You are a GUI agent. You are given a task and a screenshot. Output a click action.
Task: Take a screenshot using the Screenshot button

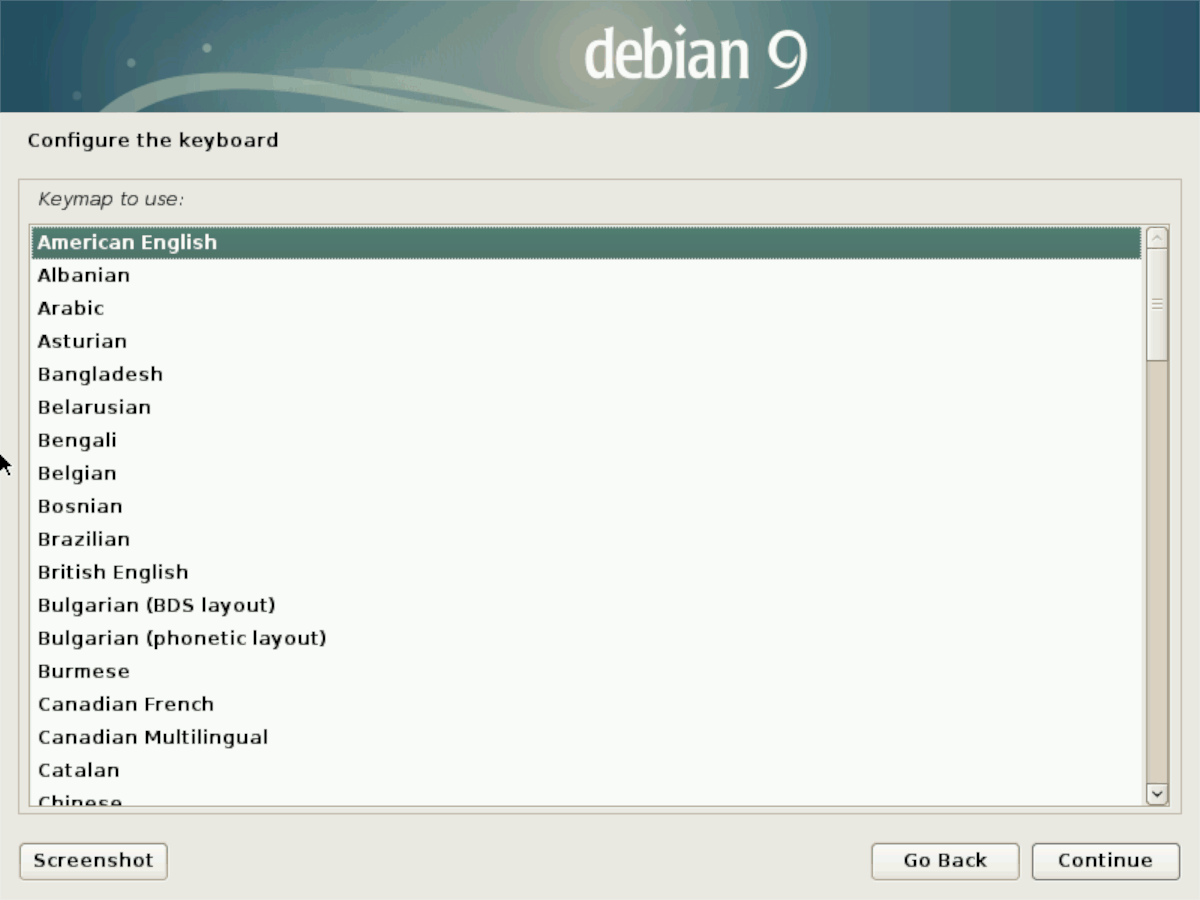[92, 860]
